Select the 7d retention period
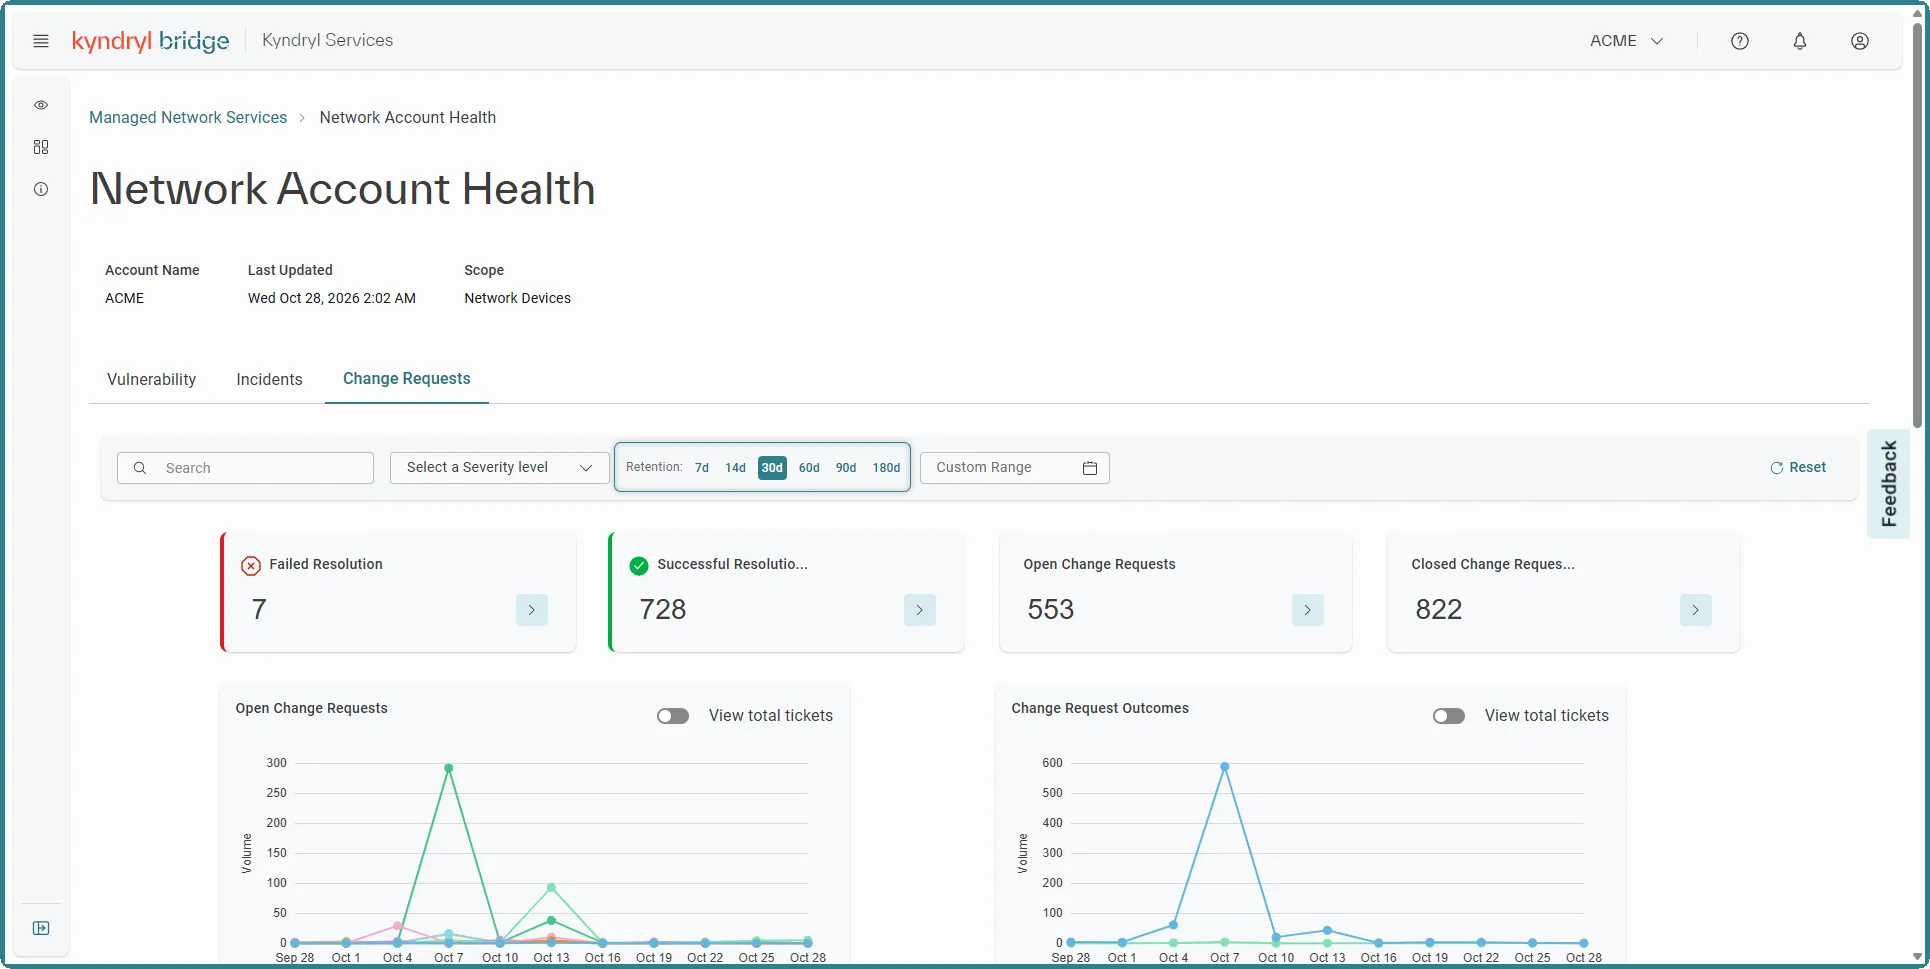Screen dimensions: 1930x969 point(702,468)
